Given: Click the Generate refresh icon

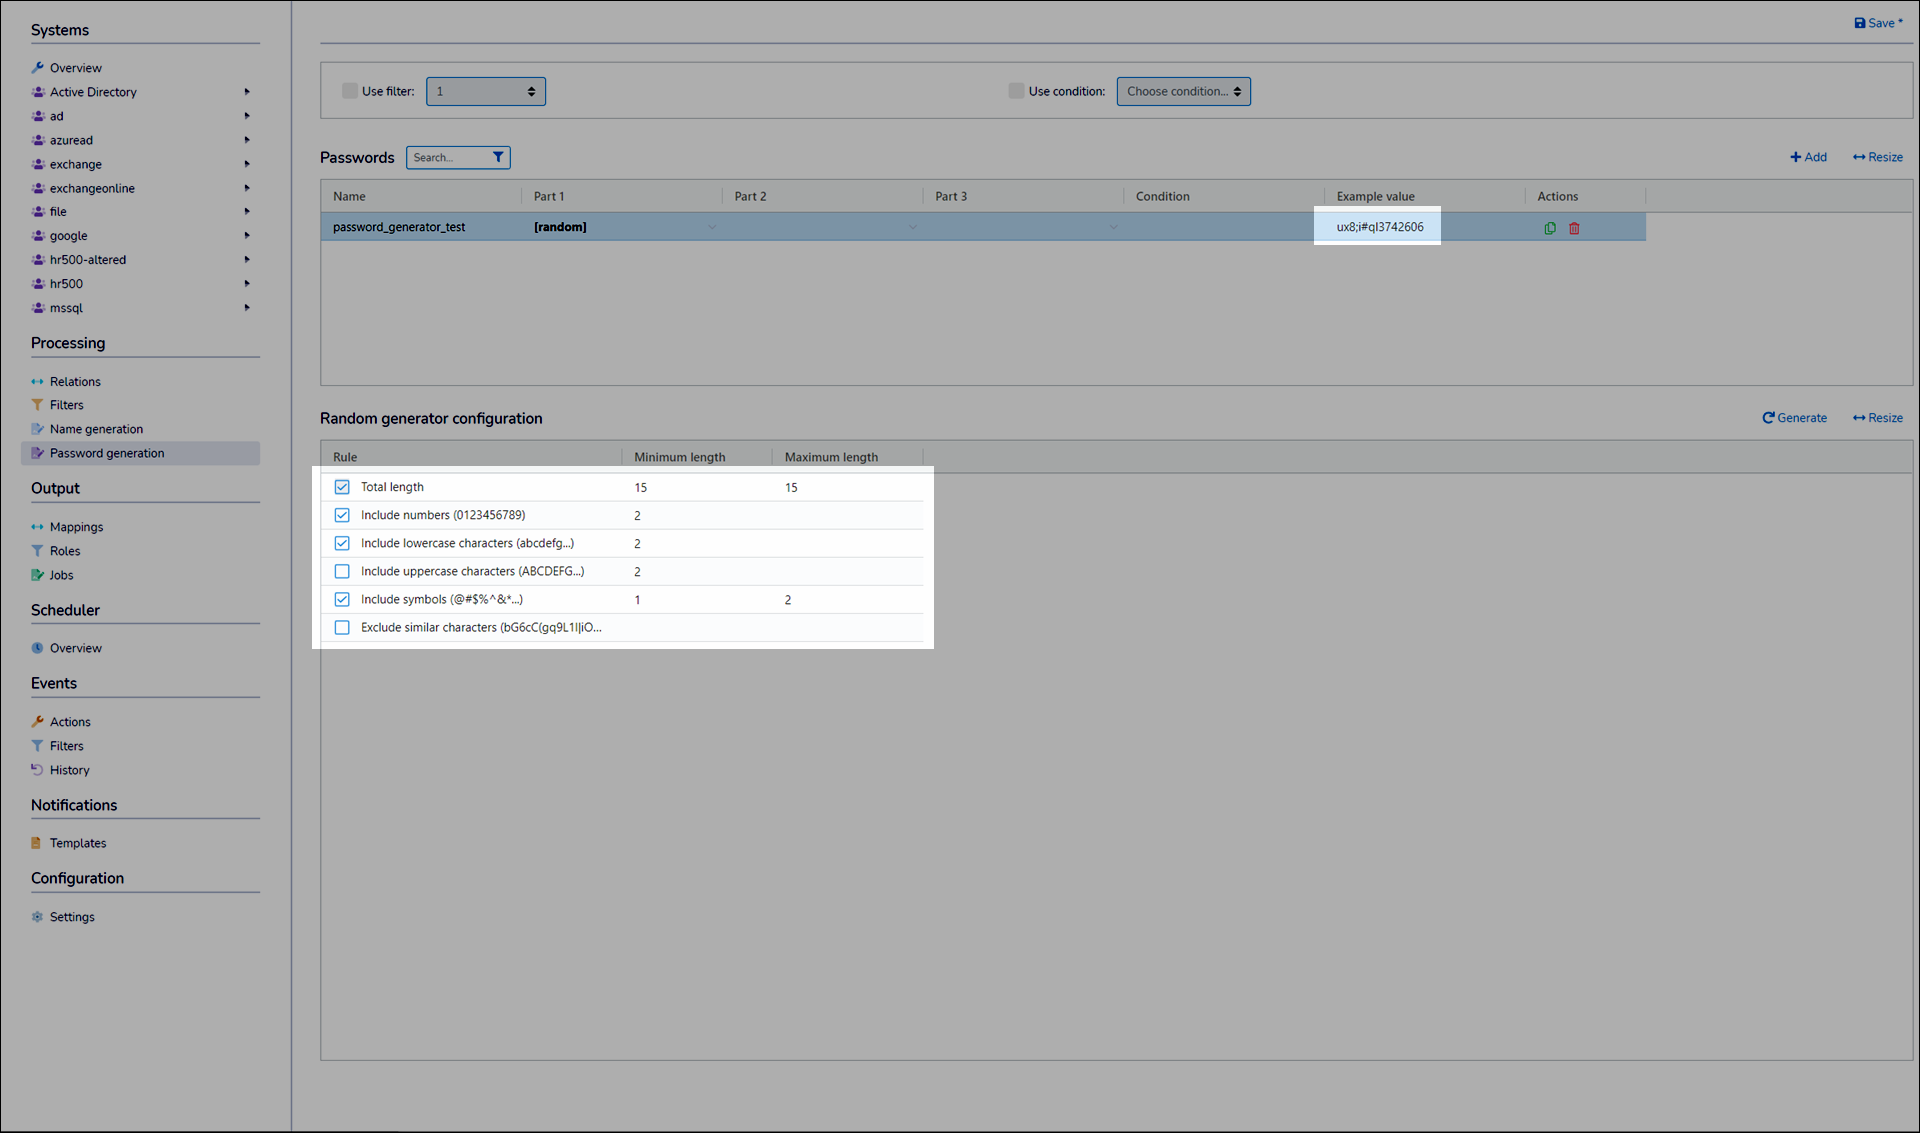Looking at the screenshot, I should click(x=1768, y=418).
